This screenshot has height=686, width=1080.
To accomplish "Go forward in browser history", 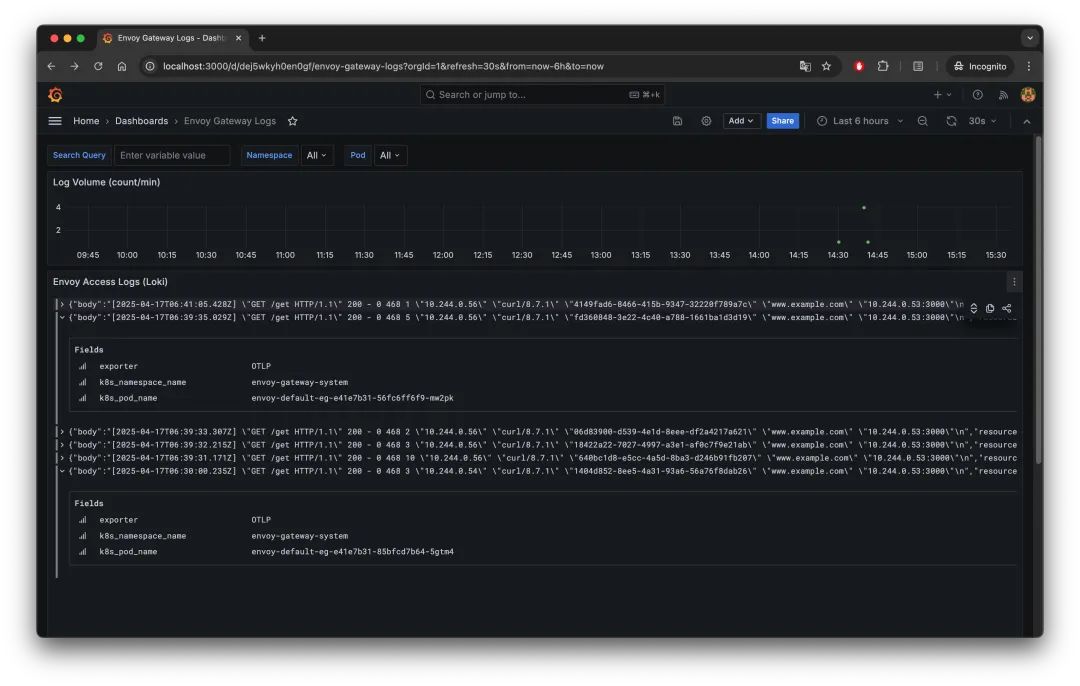I will [x=74, y=66].
